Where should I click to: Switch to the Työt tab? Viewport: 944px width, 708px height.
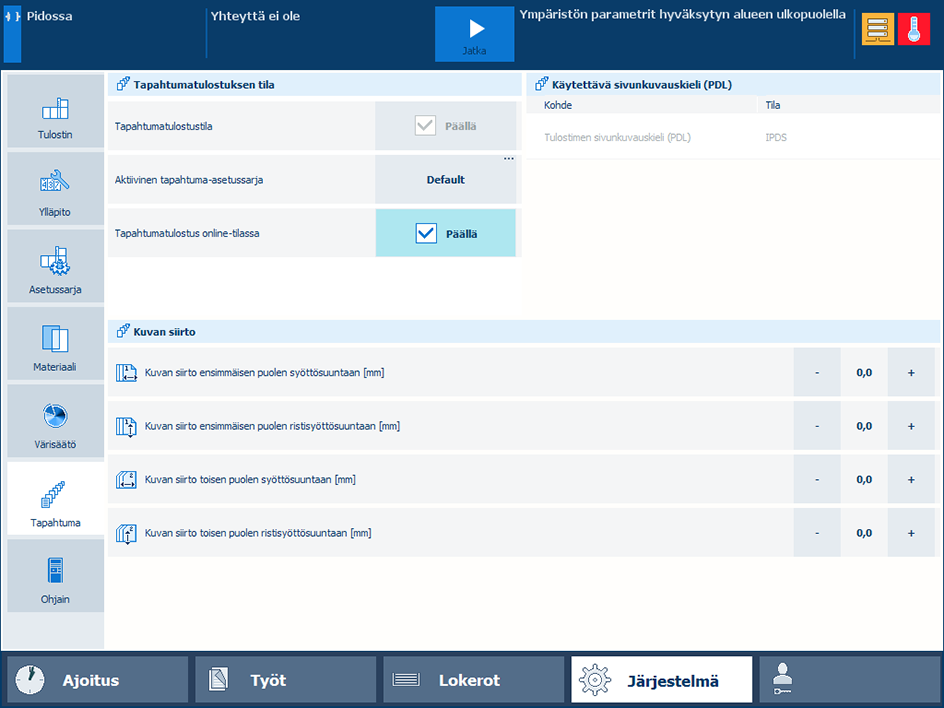(x=286, y=680)
